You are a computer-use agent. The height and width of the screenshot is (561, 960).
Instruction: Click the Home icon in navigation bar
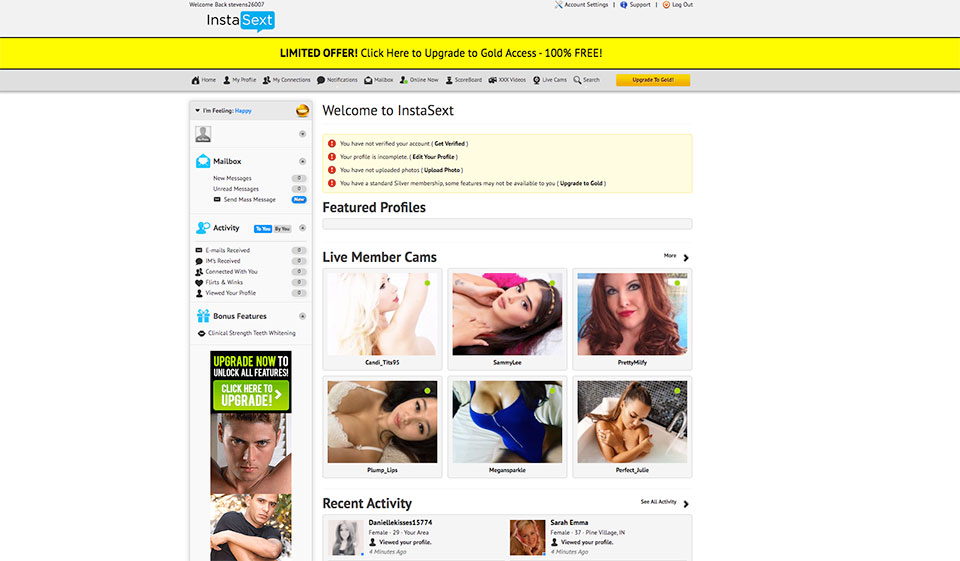[196, 80]
